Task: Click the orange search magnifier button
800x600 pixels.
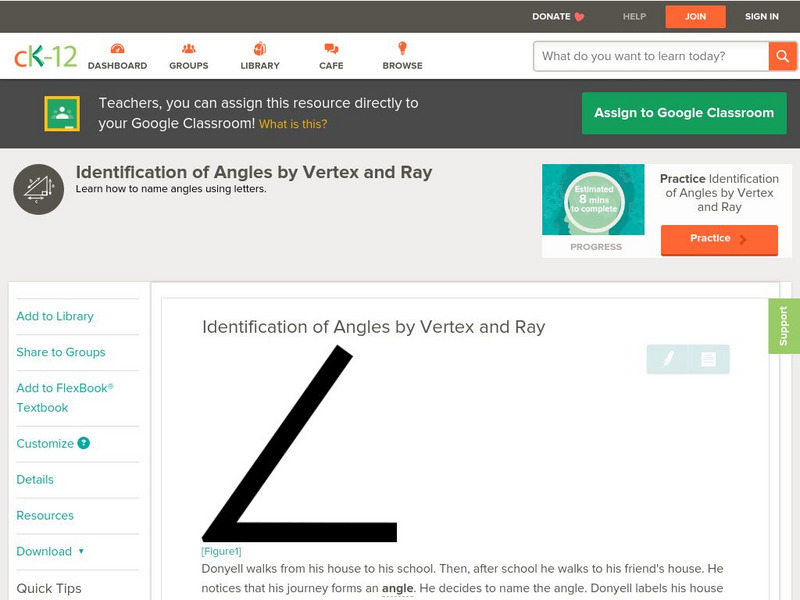Action: (782, 56)
